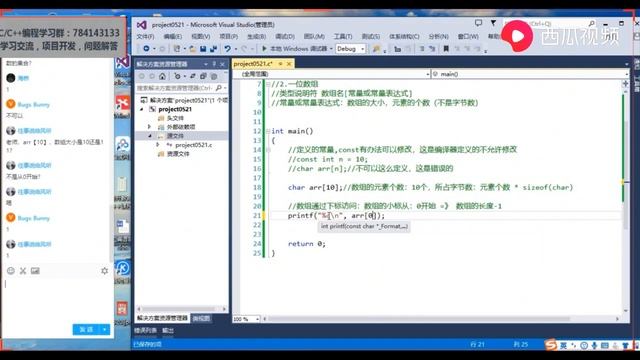640x360 pixels.
Task: Click the Visual Studio desktop shortcut icon
Action: (x=122, y=62)
